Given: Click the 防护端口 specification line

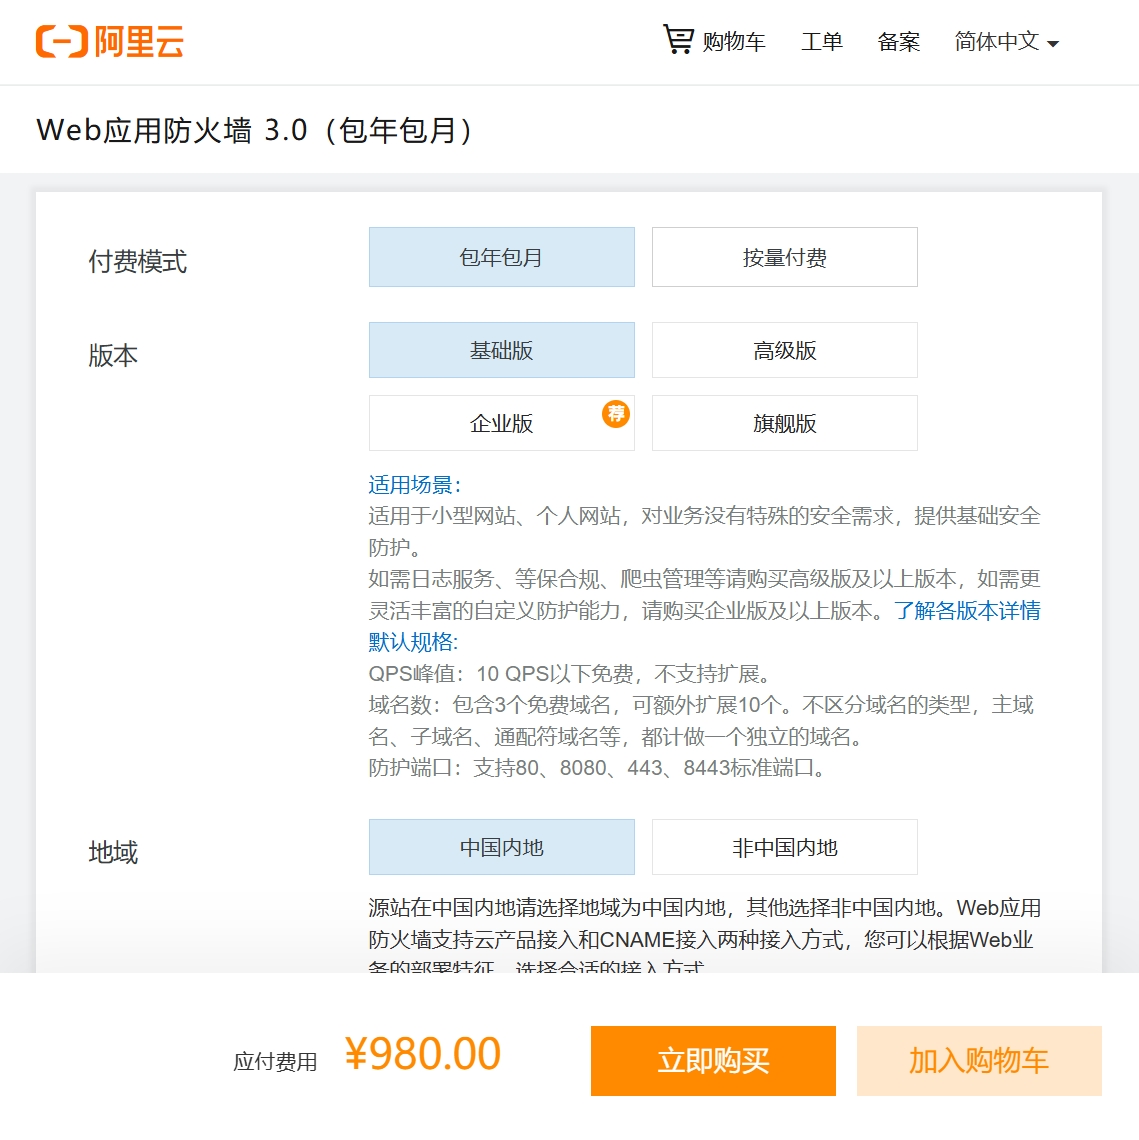Looking at the screenshot, I should pyautogui.click(x=597, y=768).
